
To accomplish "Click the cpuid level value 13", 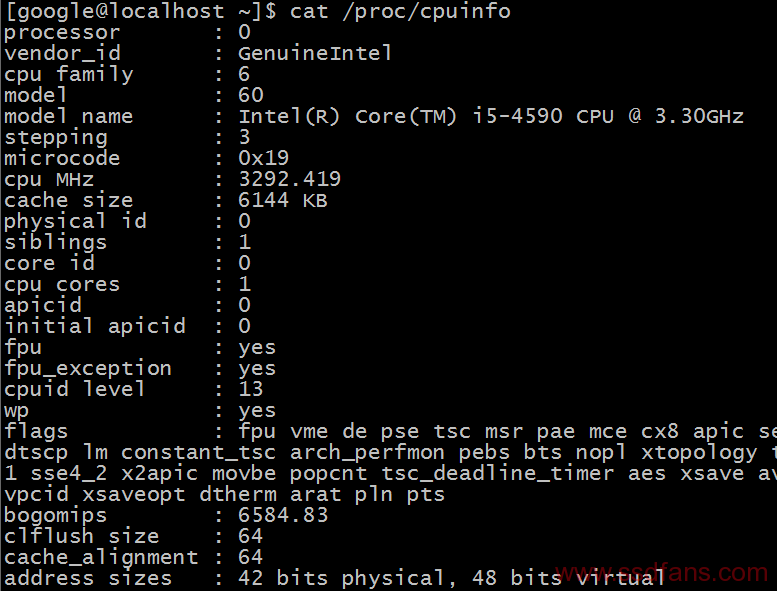I will [x=250, y=389].
